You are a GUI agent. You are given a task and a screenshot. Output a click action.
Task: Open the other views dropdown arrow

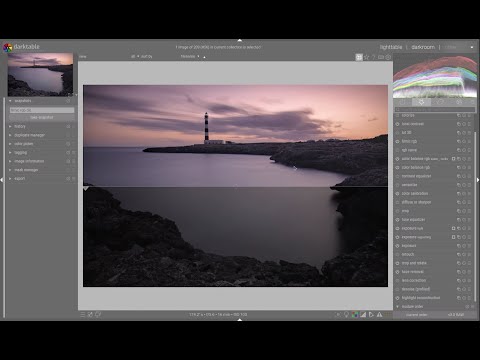472,47
